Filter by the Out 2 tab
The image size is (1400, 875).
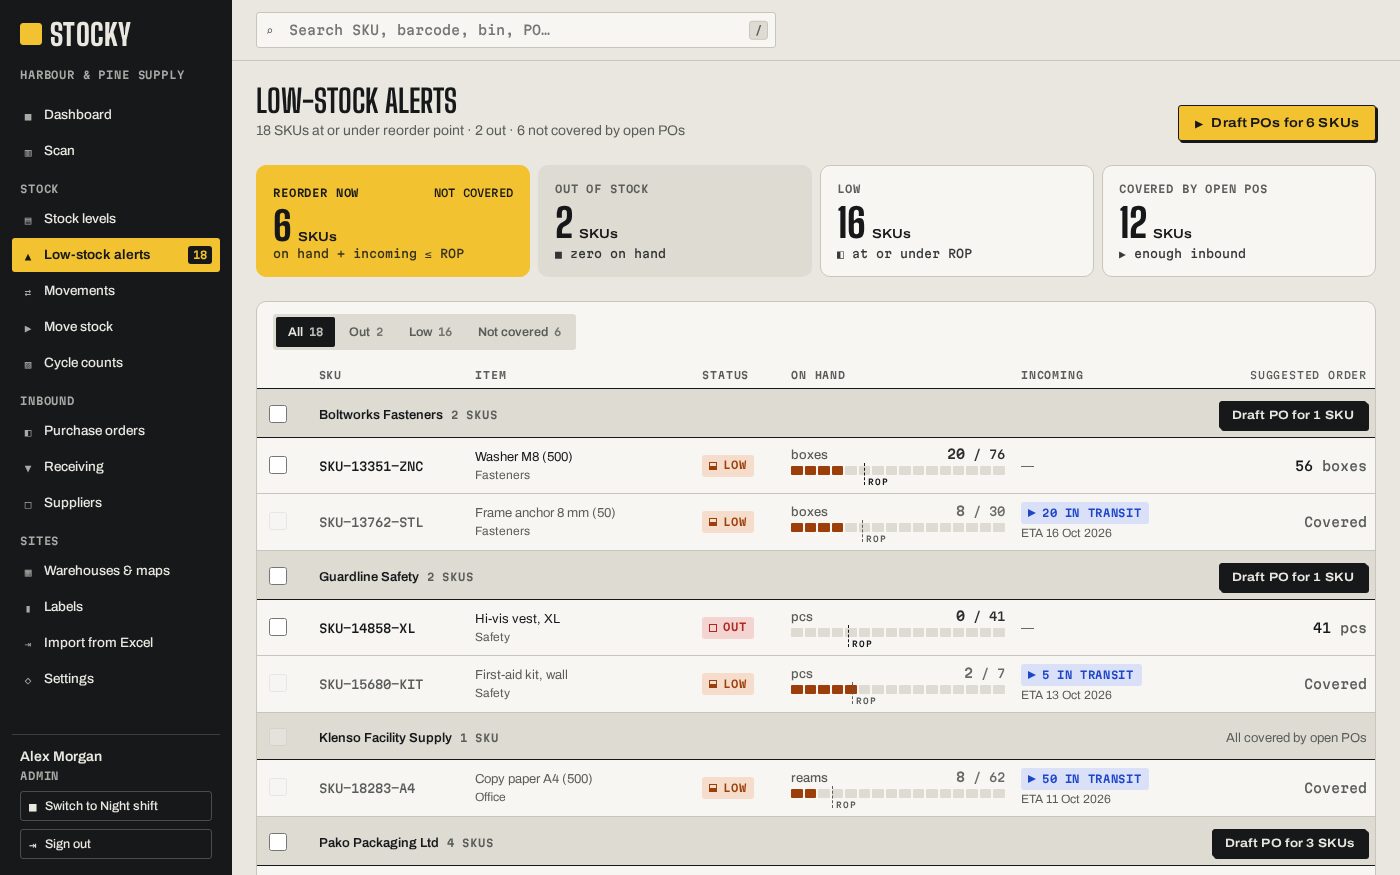366,332
